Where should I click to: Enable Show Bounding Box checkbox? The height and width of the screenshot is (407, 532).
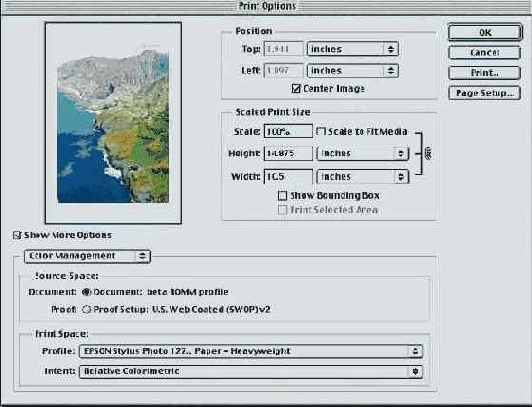pos(282,196)
